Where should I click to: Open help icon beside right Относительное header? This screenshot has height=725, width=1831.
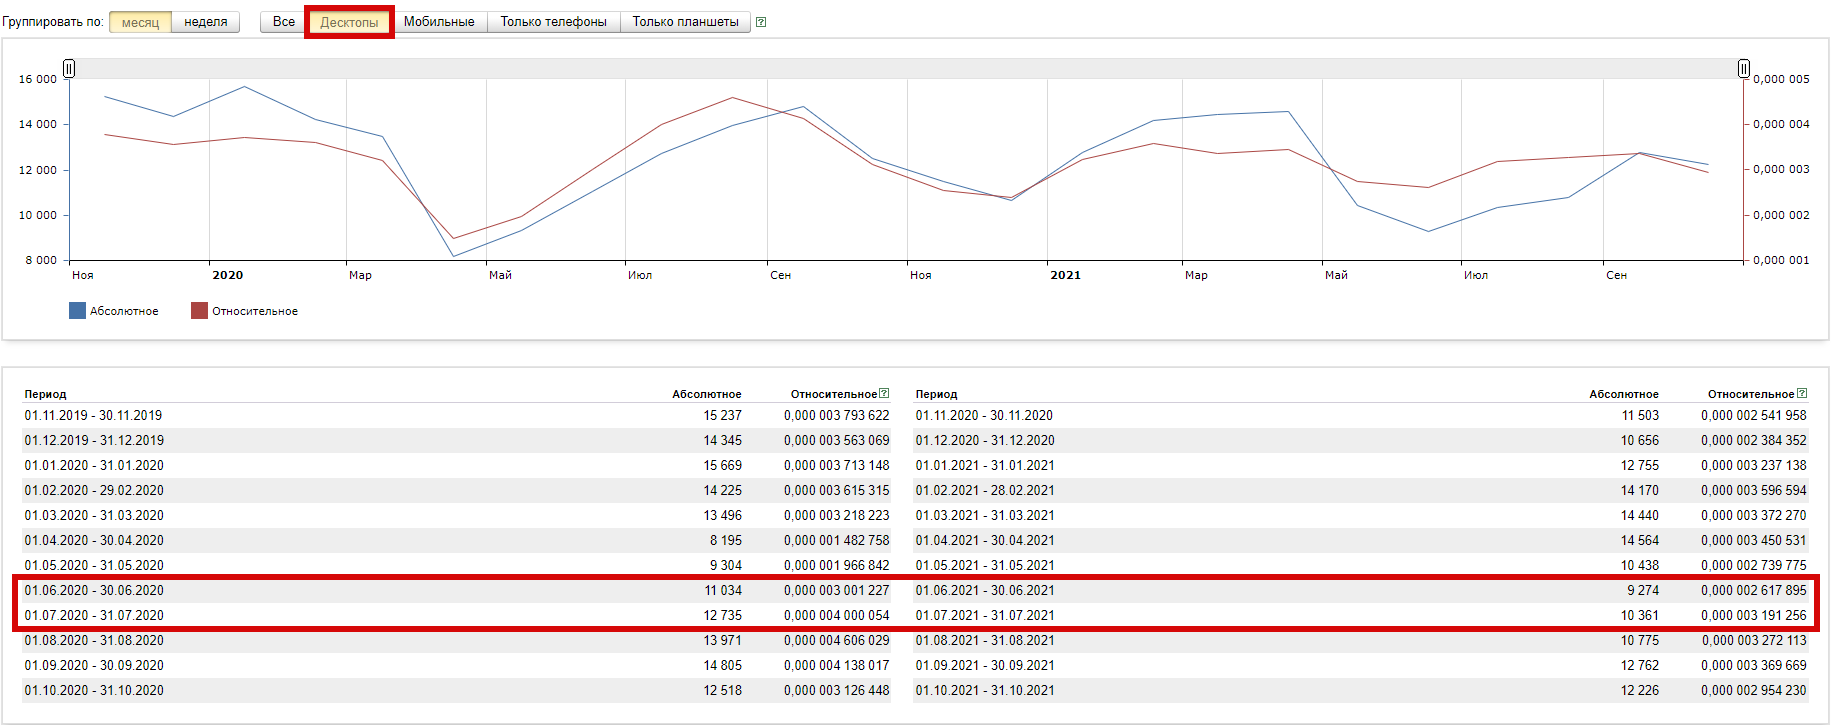(x=1802, y=393)
